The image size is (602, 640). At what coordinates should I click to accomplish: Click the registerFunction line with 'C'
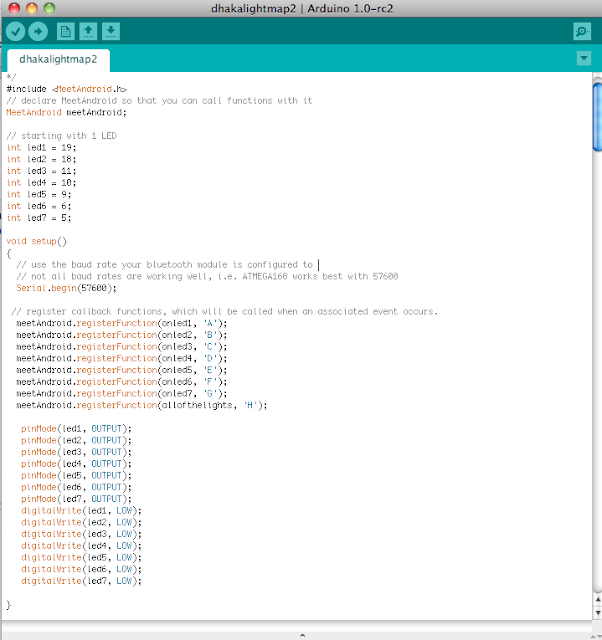(x=122, y=347)
